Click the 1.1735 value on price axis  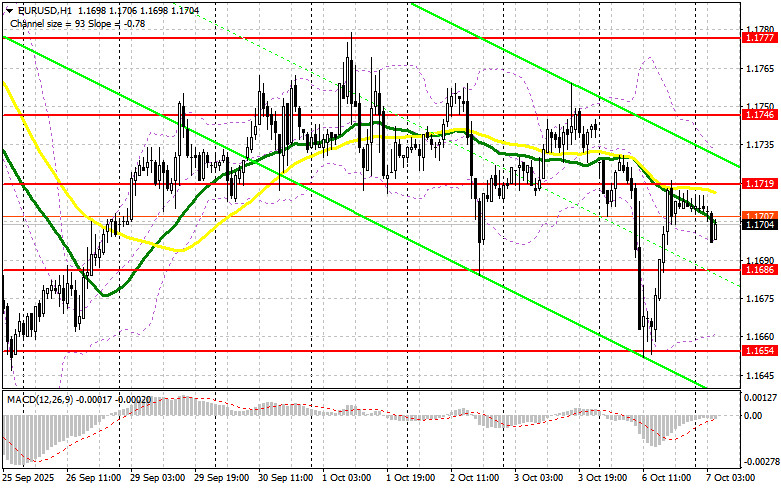(760, 145)
